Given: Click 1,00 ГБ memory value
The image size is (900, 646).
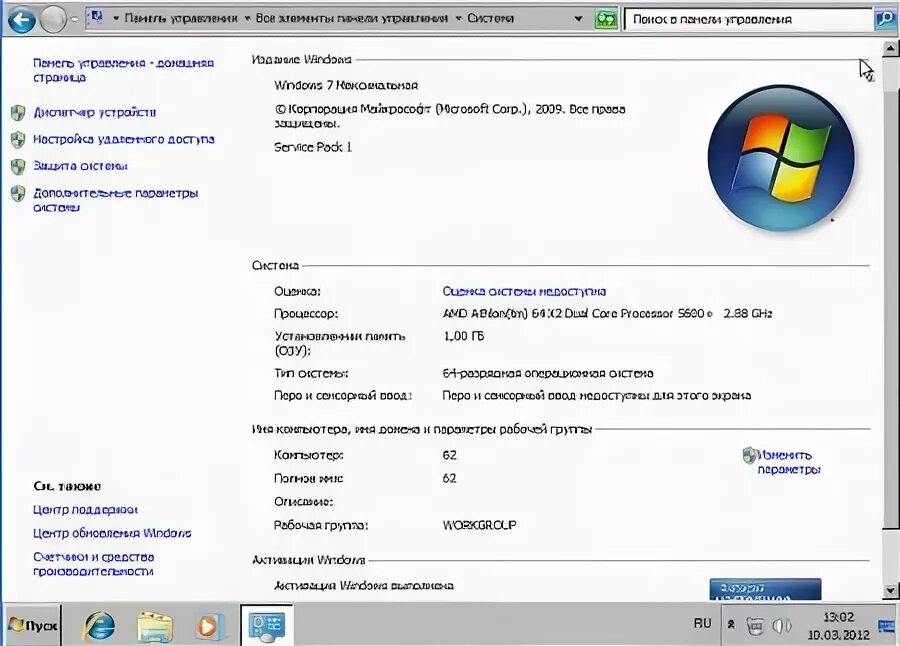Looking at the screenshot, I should click(x=464, y=336).
